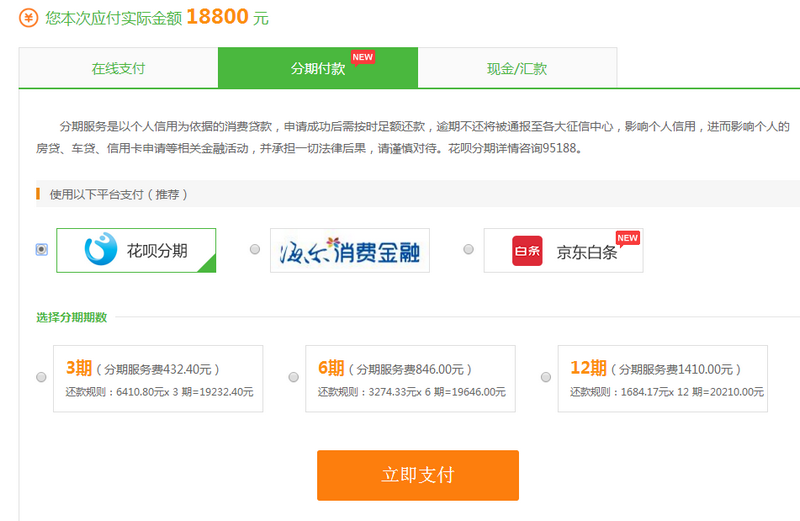800x521 pixels.
Task: Click the green corner checkmark on 花呗分期
Action: (207, 264)
